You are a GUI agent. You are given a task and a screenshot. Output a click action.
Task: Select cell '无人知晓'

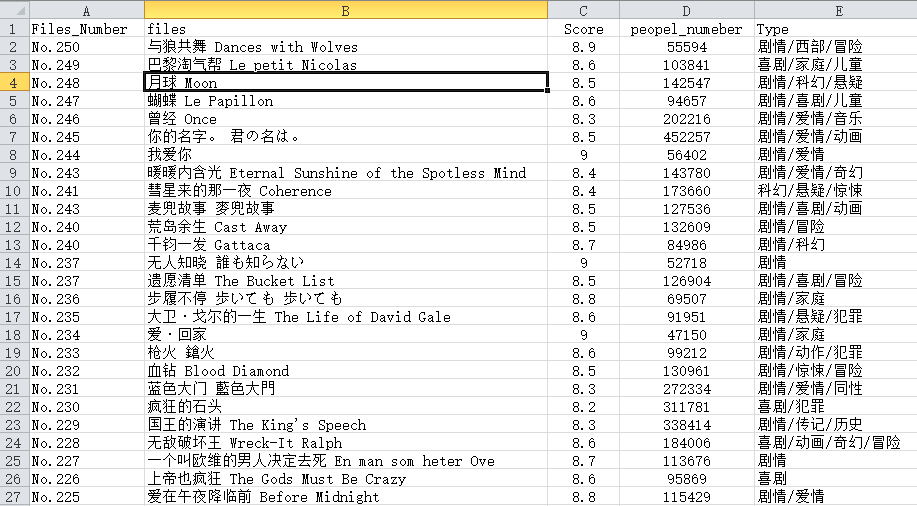tap(346, 263)
